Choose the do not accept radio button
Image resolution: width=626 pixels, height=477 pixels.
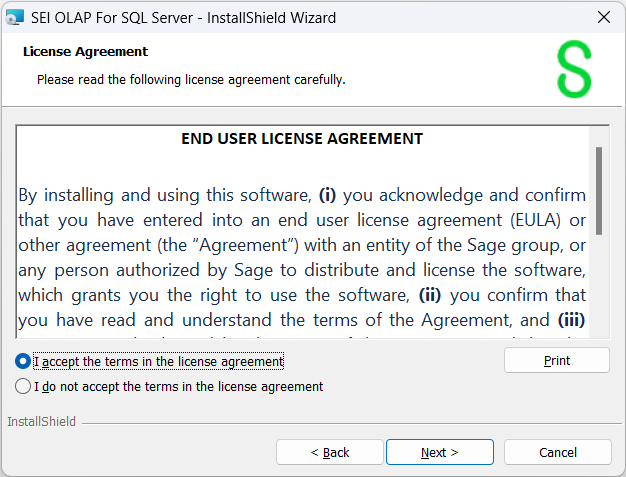coord(23,386)
